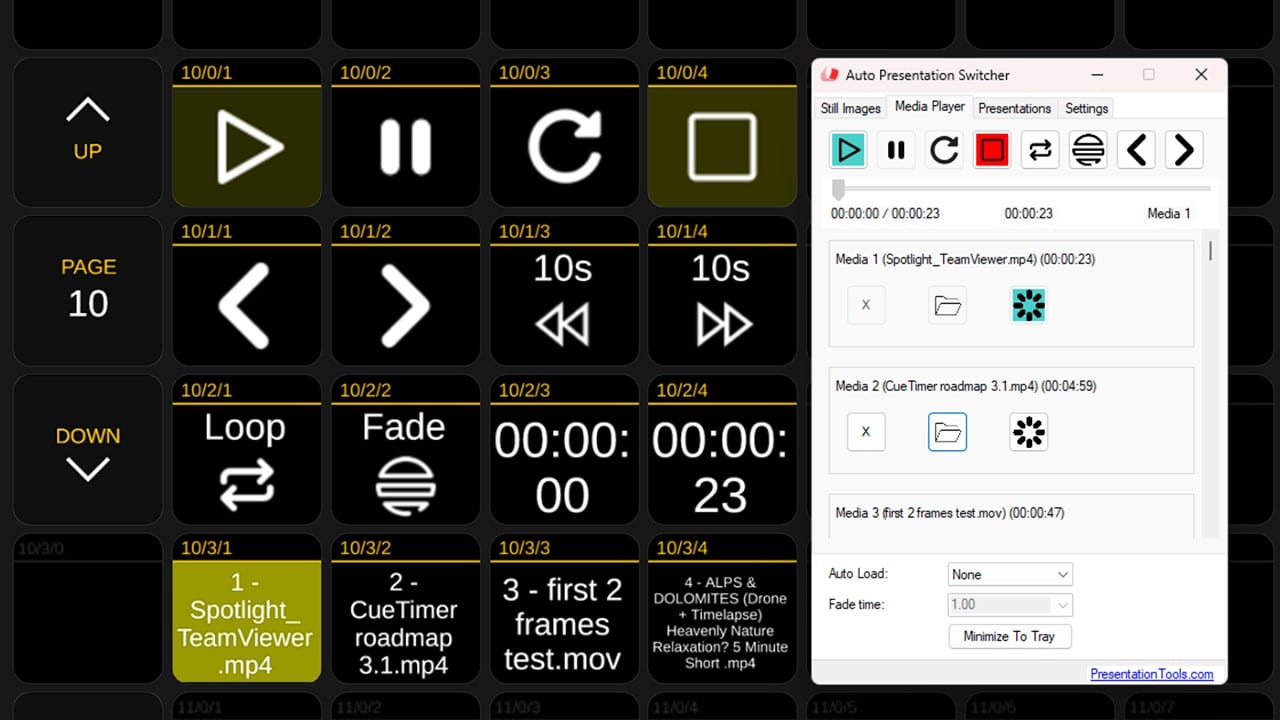Screen dimensions: 1280x720
Task: Click the load icon for Media 2
Action: [1029, 432]
